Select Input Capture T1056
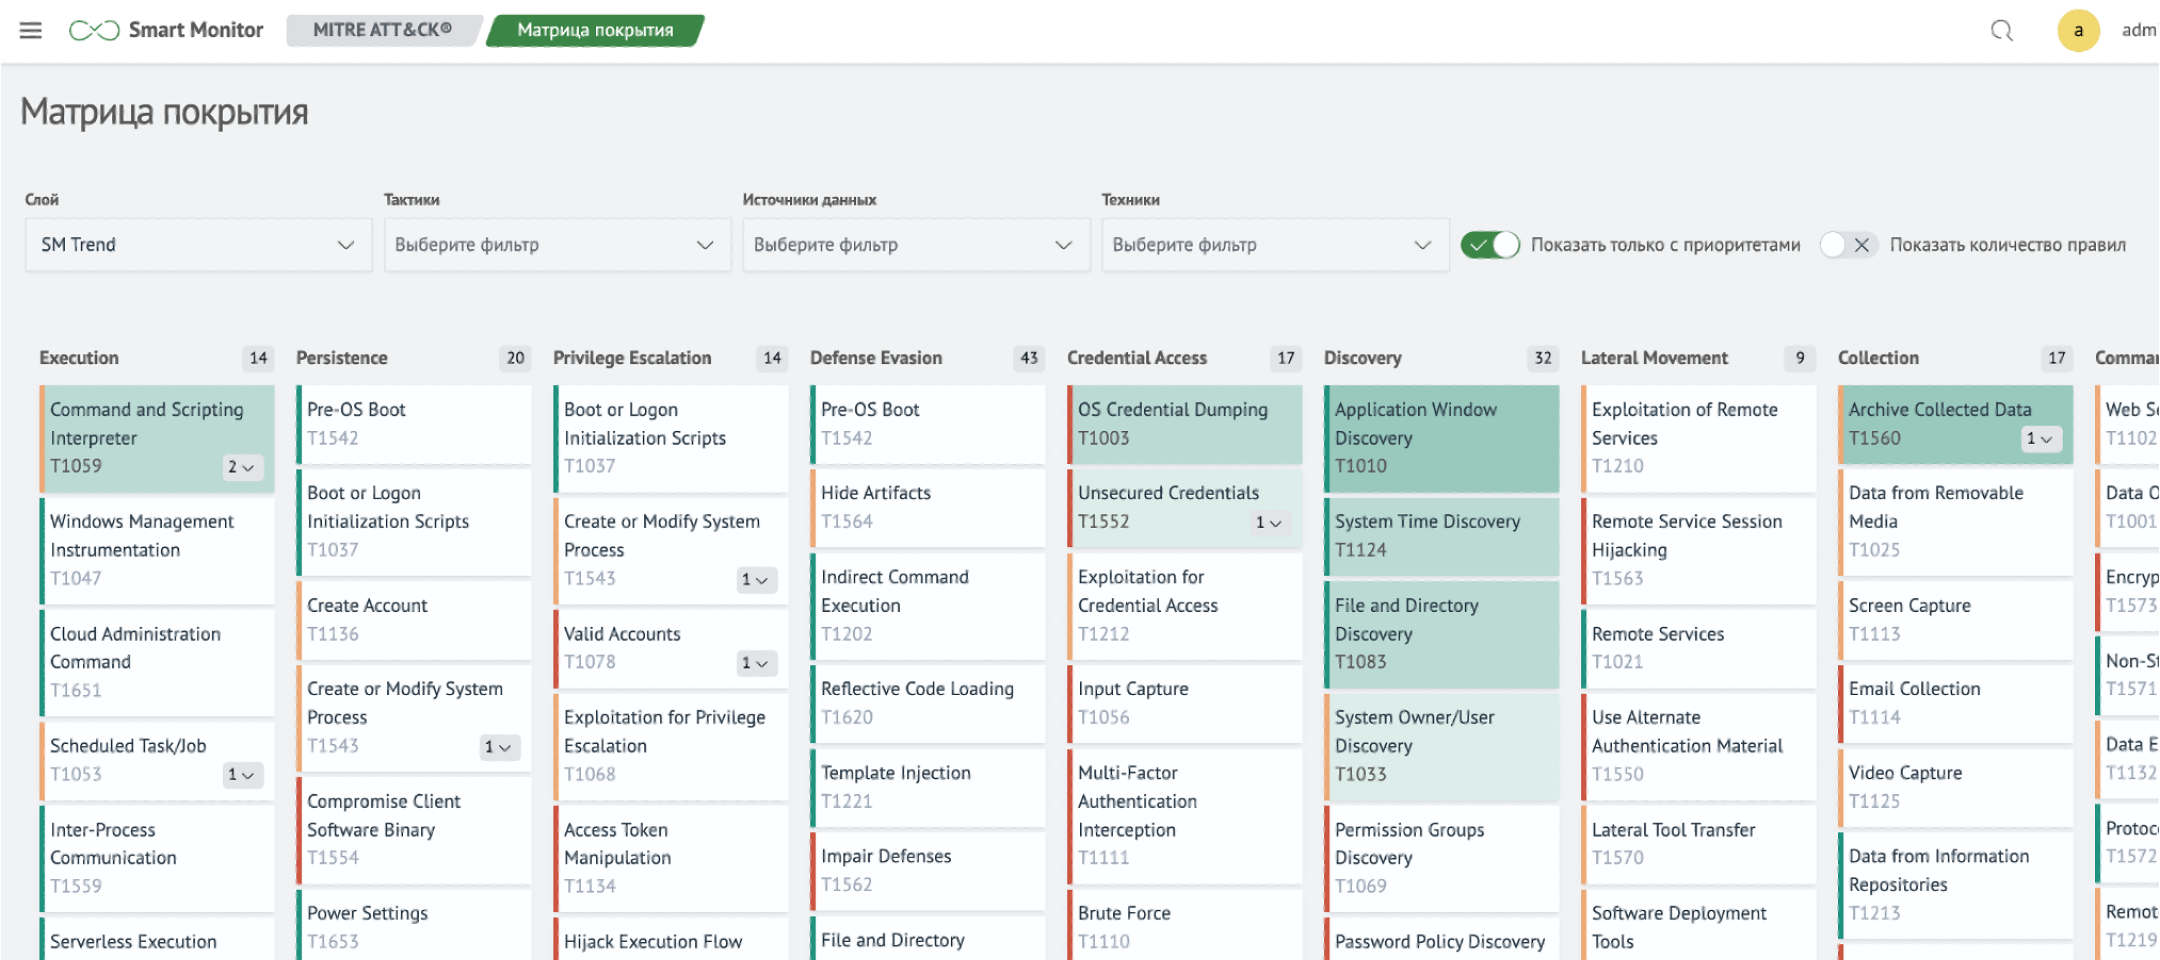Viewport: 2160px width, 960px height. tap(1185, 704)
